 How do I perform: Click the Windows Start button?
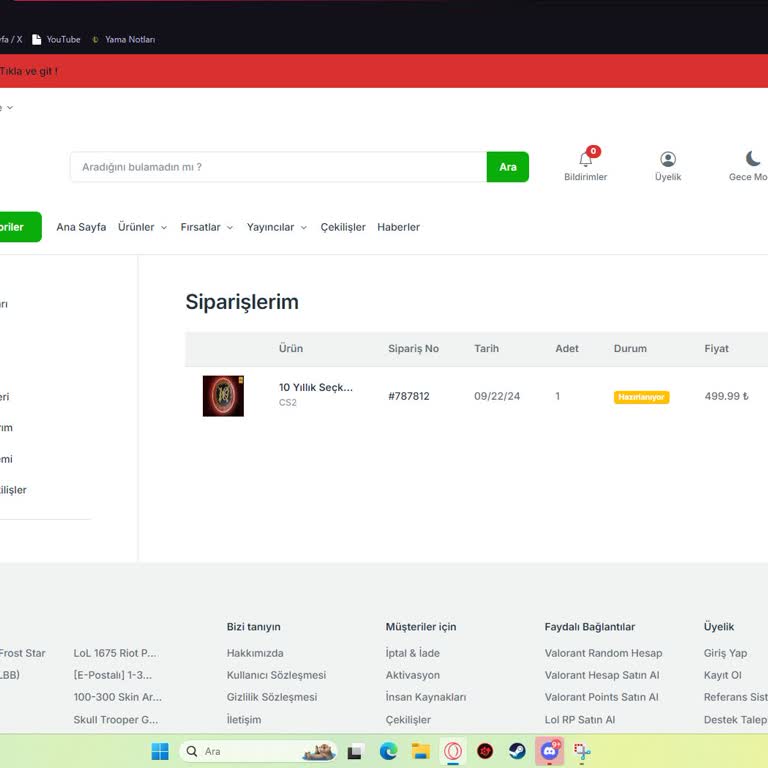point(160,751)
